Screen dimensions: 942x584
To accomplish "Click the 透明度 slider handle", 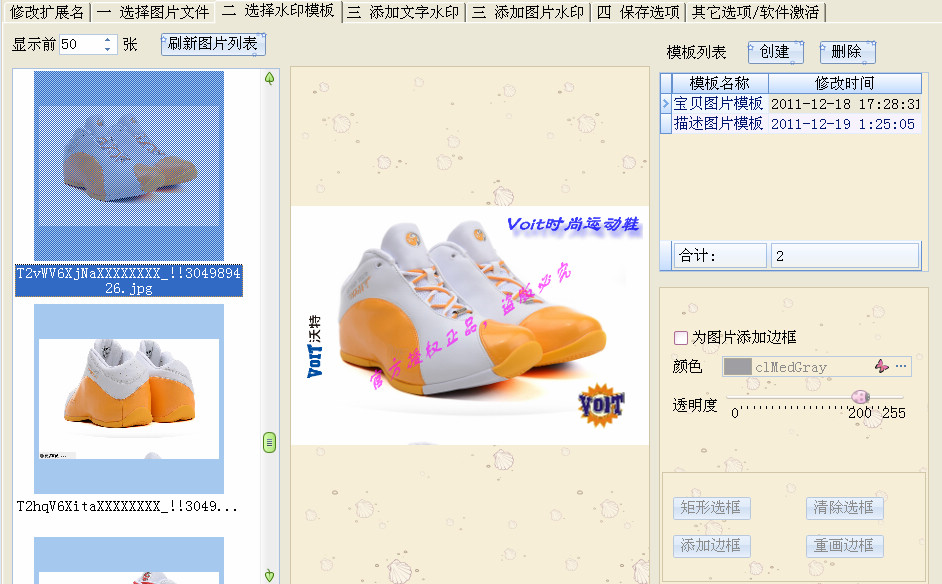I will click(x=859, y=397).
